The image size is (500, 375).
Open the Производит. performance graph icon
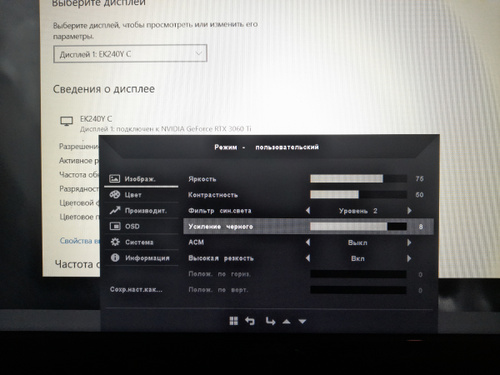tap(115, 210)
